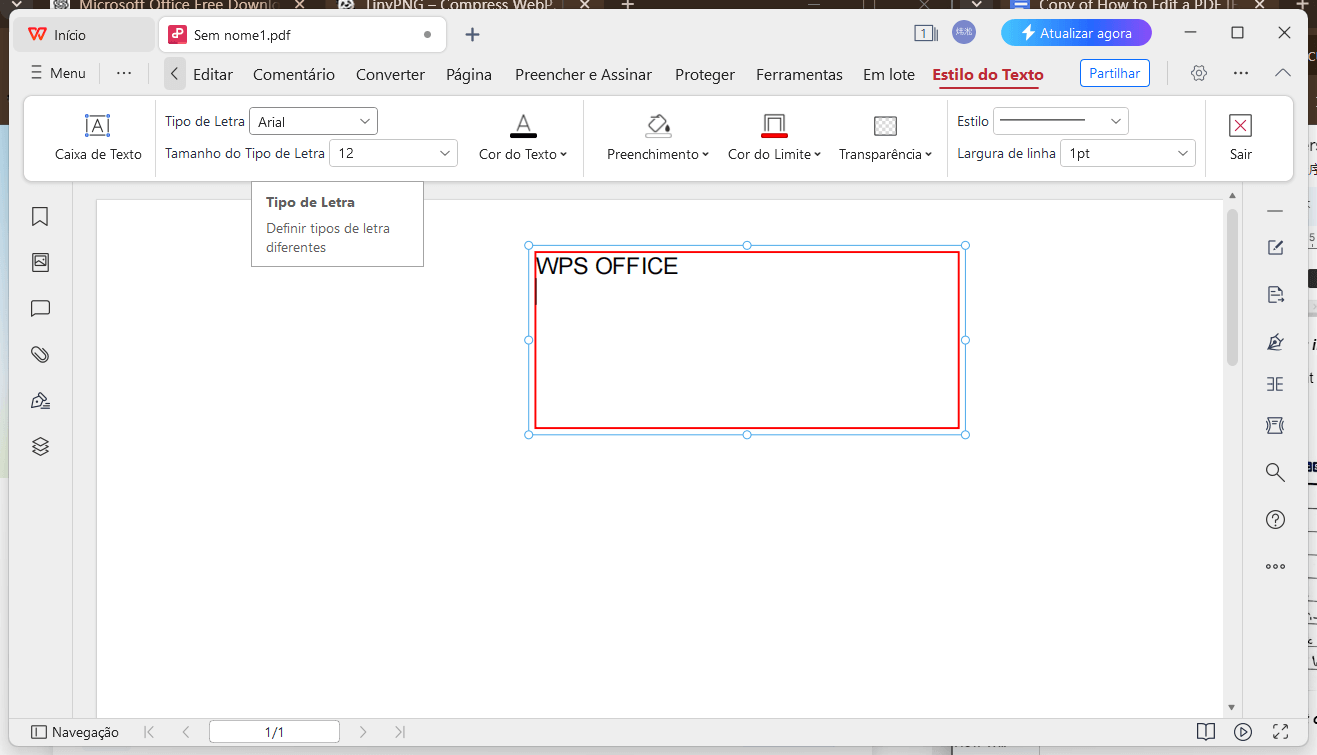
Task: Collapse the ribbon with the top-right chevron
Action: click(1283, 73)
